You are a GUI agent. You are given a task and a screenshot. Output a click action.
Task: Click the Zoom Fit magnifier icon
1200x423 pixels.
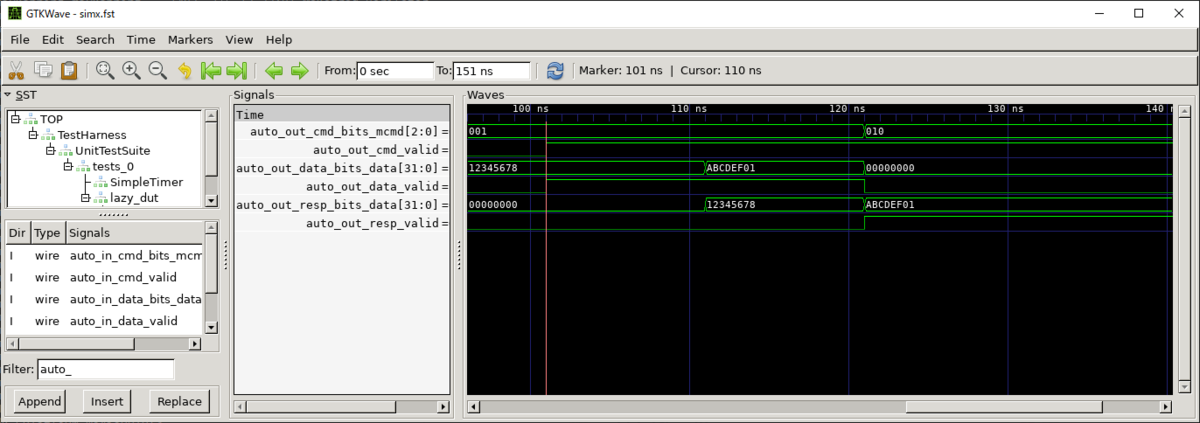click(104, 70)
